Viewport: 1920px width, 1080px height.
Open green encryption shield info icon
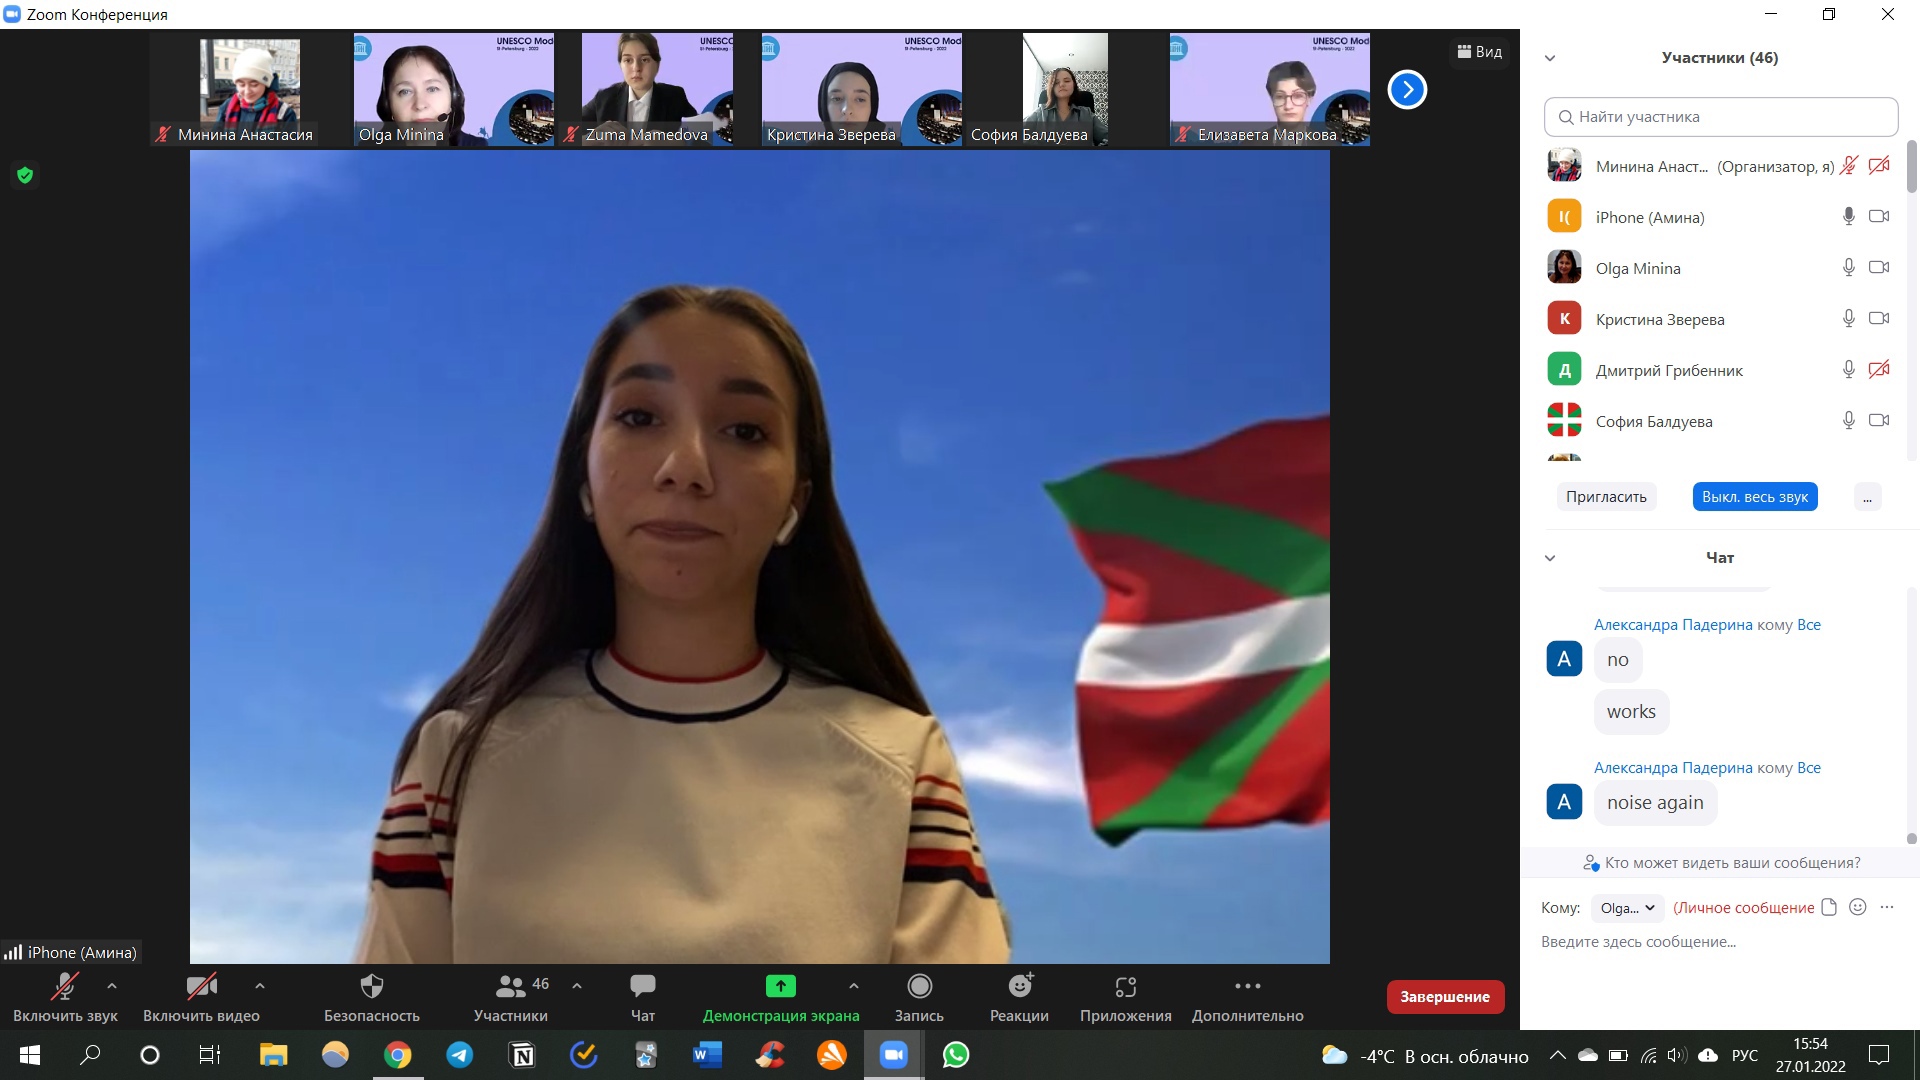coord(25,175)
